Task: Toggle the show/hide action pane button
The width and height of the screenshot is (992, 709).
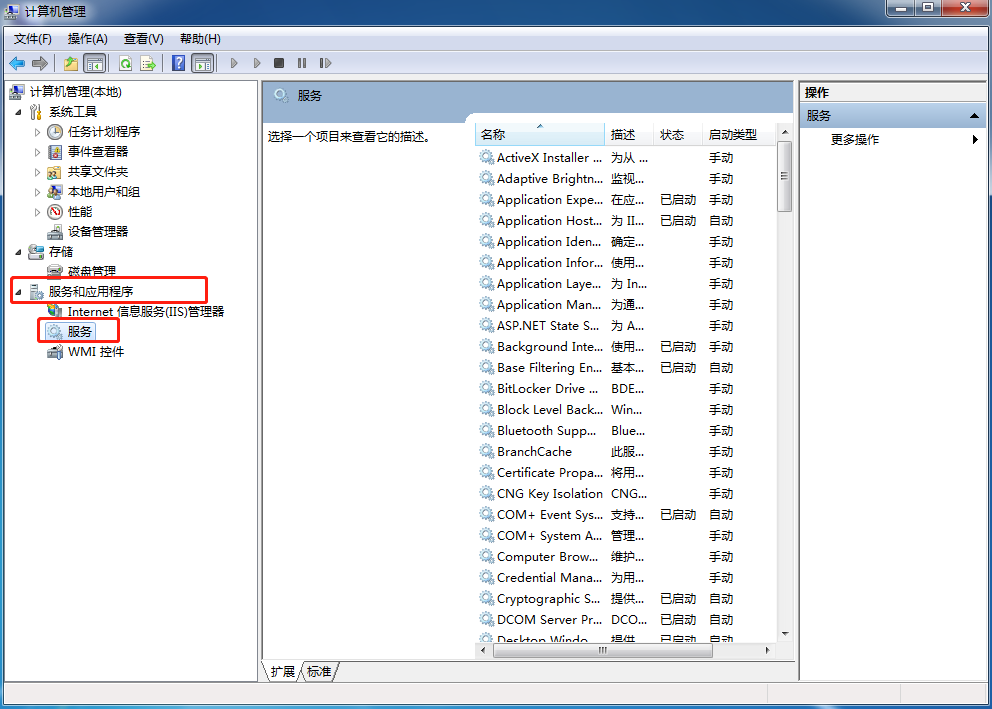Action: [x=203, y=63]
